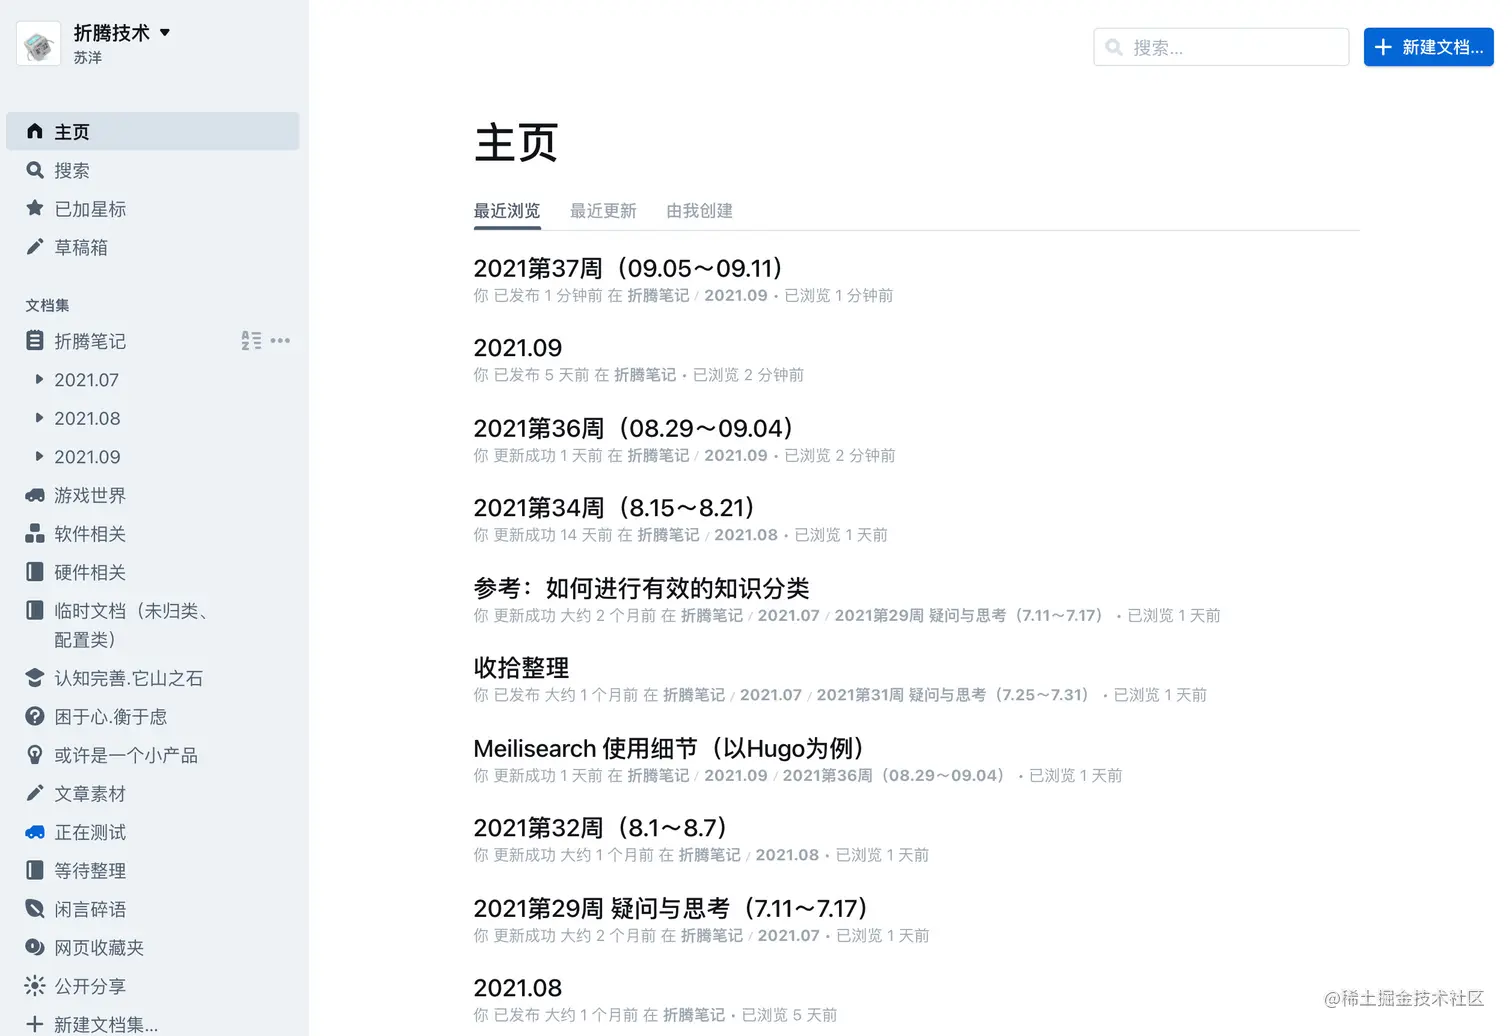1512x1036 pixels.
Task: Click the 主页 home icon in sidebar
Action: pos(35,131)
